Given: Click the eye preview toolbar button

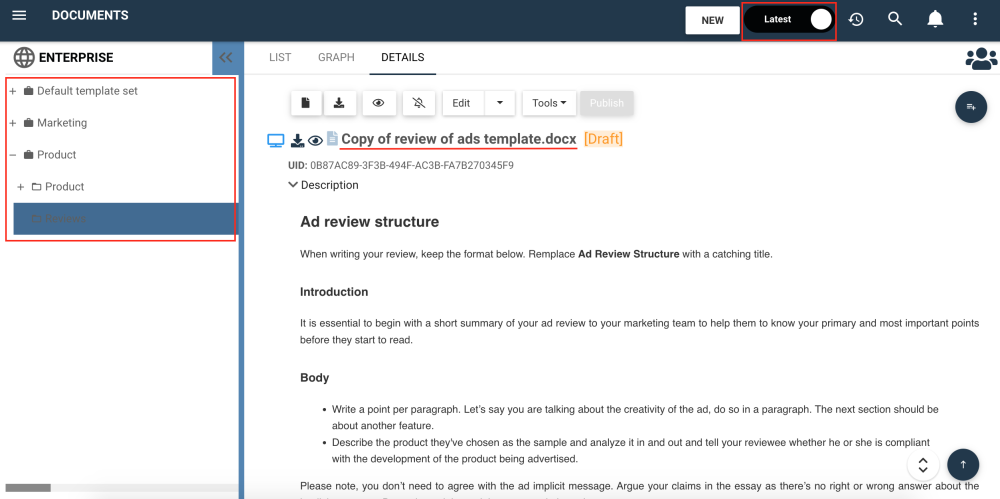Looking at the screenshot, I should [379, 103].
